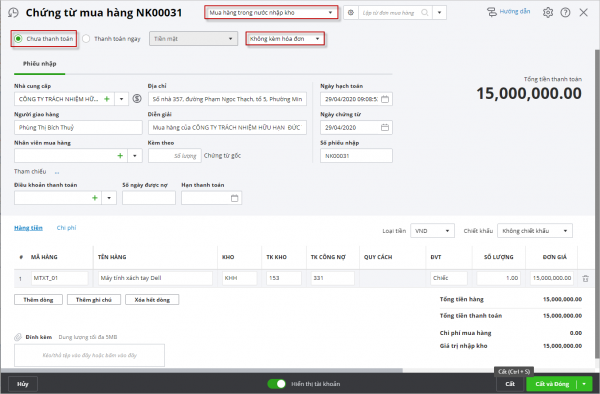The image size is (600, 394).
Task: Open the help question mark icon
Action: coord(565,13)
